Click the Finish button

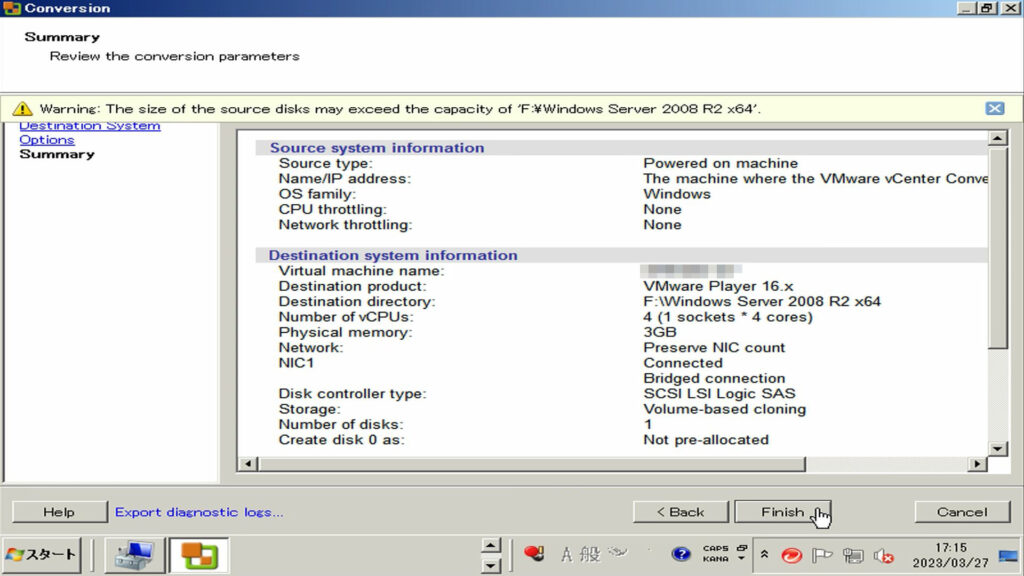pos(782,512)
